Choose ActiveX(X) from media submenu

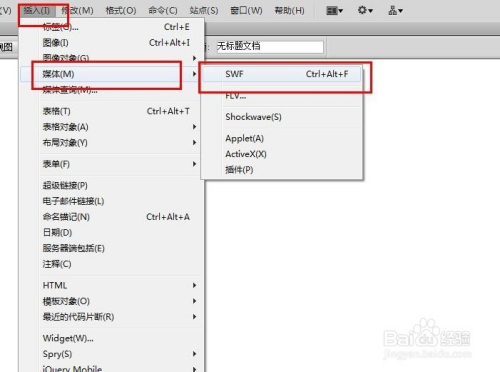(282, 154)
